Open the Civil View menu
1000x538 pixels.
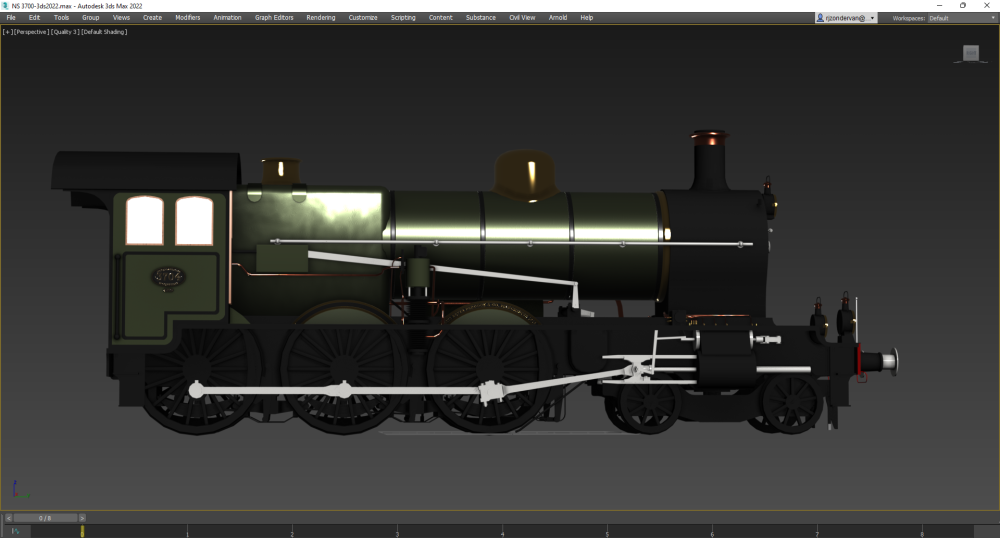point(522,18)
